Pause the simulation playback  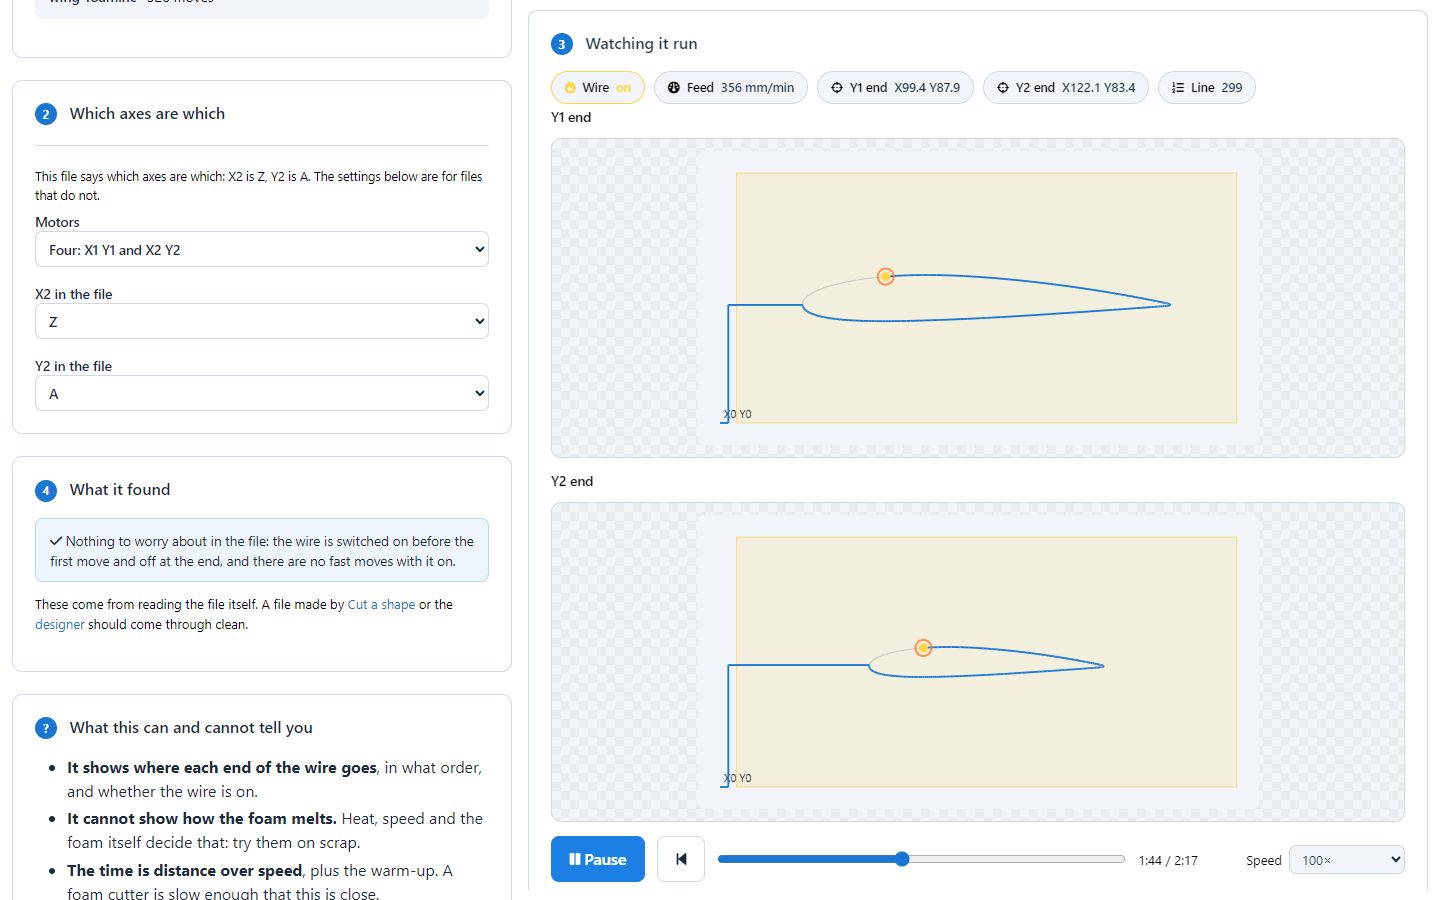point(598,859)
